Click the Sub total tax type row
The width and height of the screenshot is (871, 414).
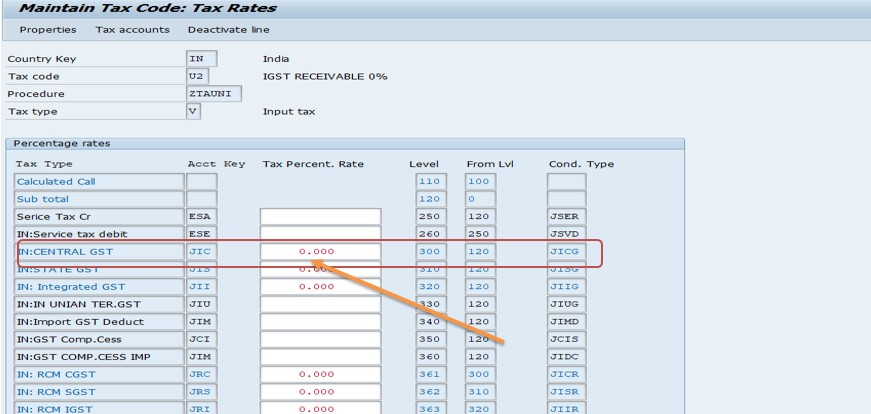98,199
